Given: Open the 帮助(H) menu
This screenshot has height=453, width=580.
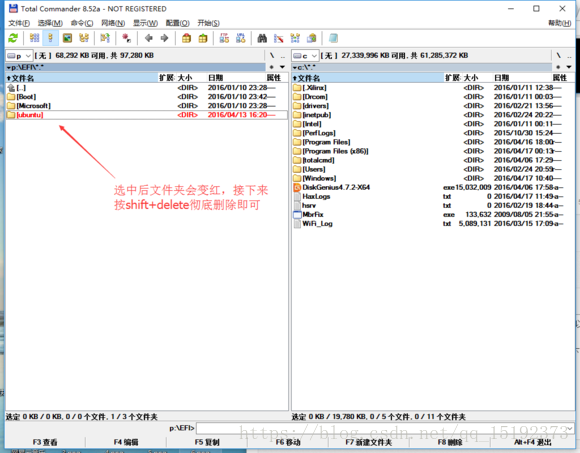Looking at the screenshot, I should (x=560, y=23).
